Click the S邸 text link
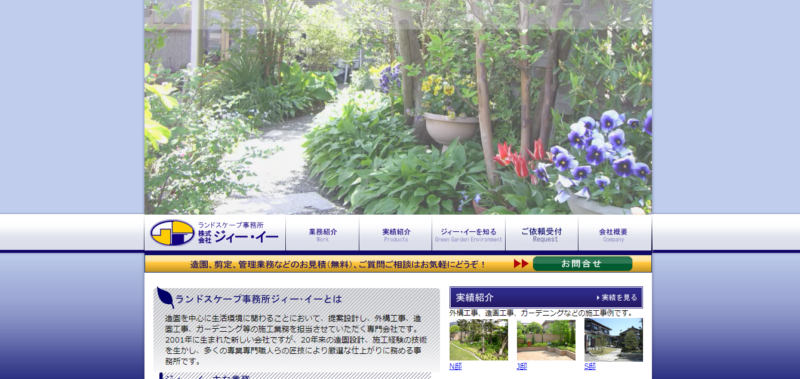 click(590, 367)
